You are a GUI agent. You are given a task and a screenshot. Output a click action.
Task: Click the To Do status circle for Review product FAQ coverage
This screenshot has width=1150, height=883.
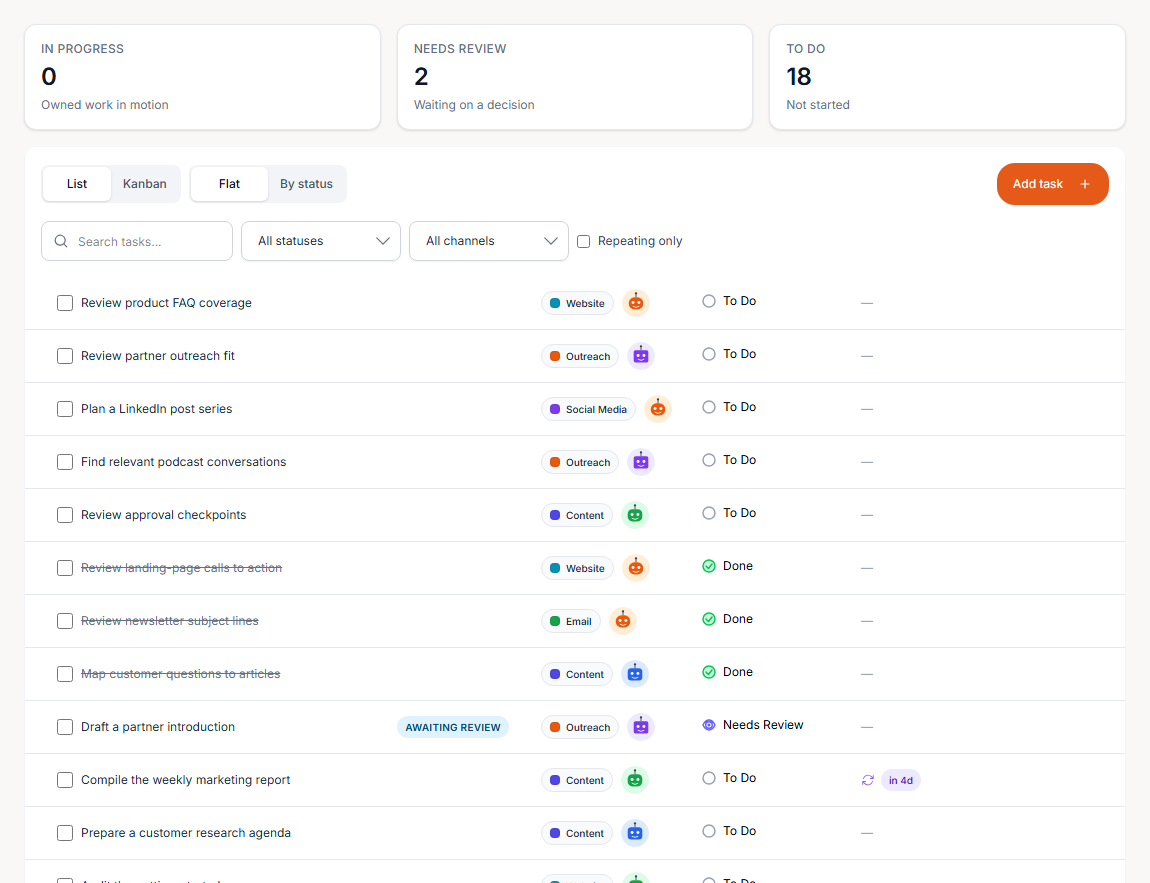(708, 301)
